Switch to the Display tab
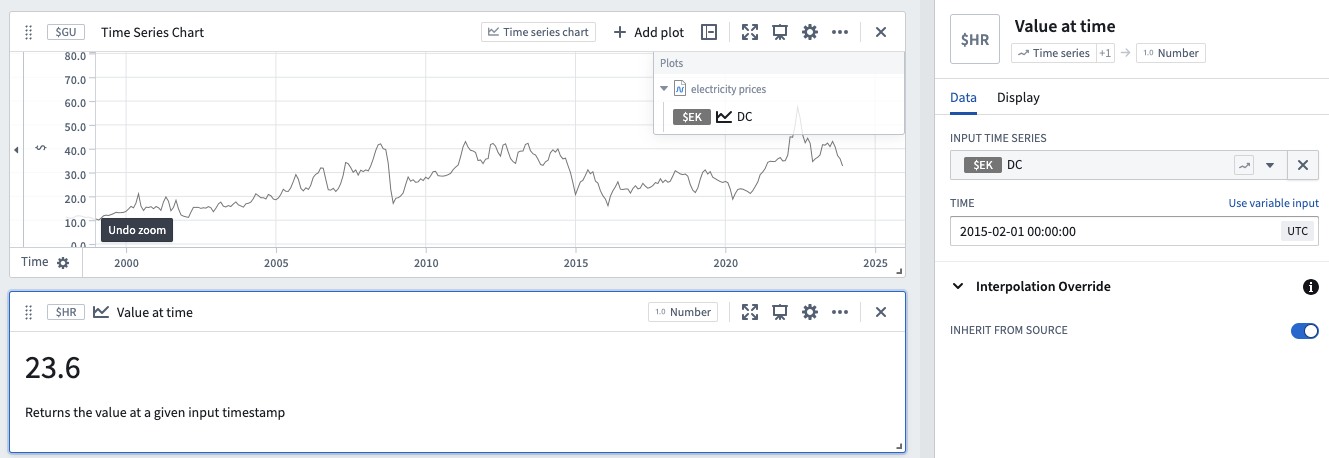This screenshot has width=1329, height=458. (x=1018, y=98)
